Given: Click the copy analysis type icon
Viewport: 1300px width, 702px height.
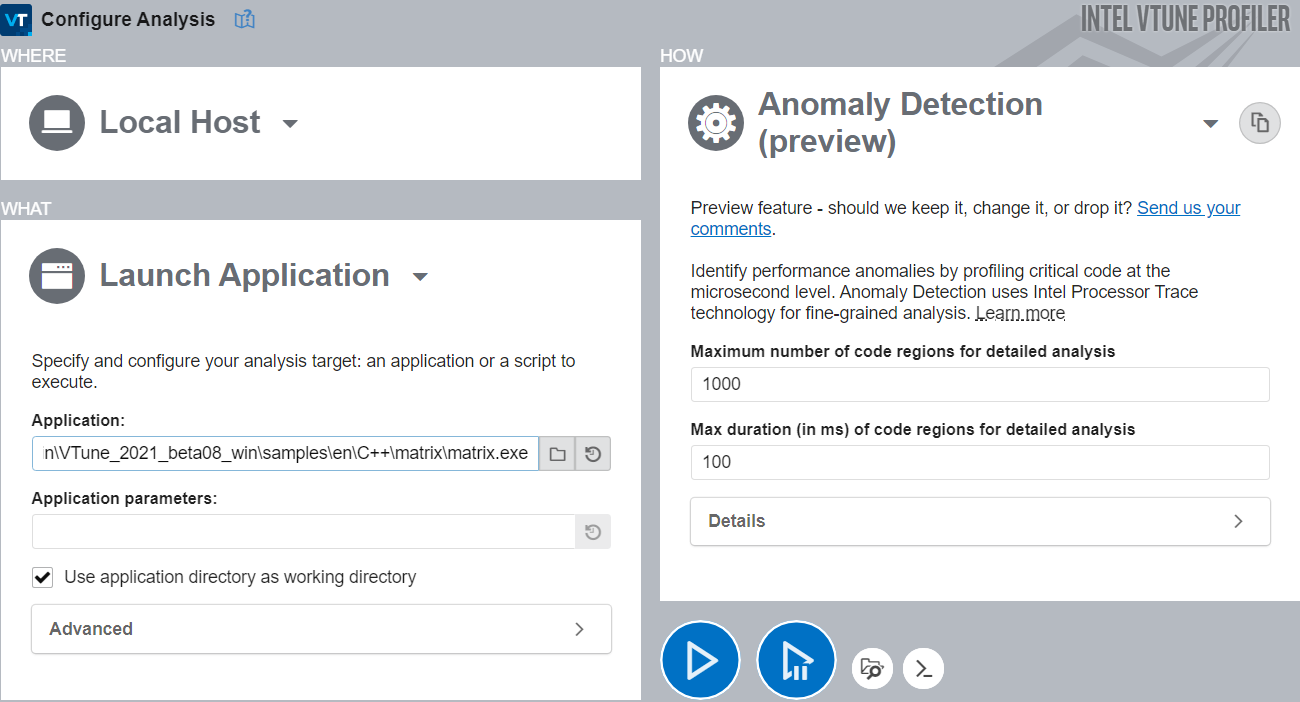Looking at the screenshot, I should 1260,123.
